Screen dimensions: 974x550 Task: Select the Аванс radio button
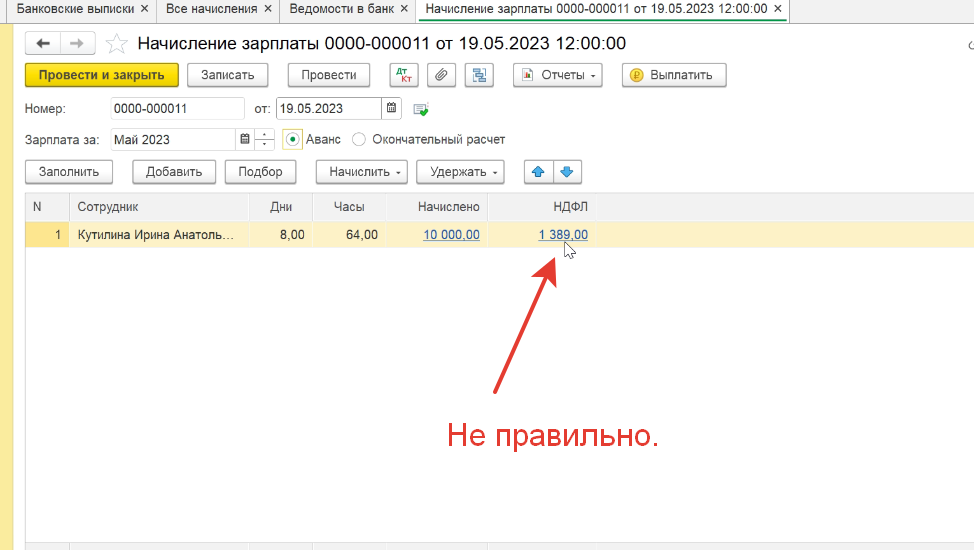[293, 140]
